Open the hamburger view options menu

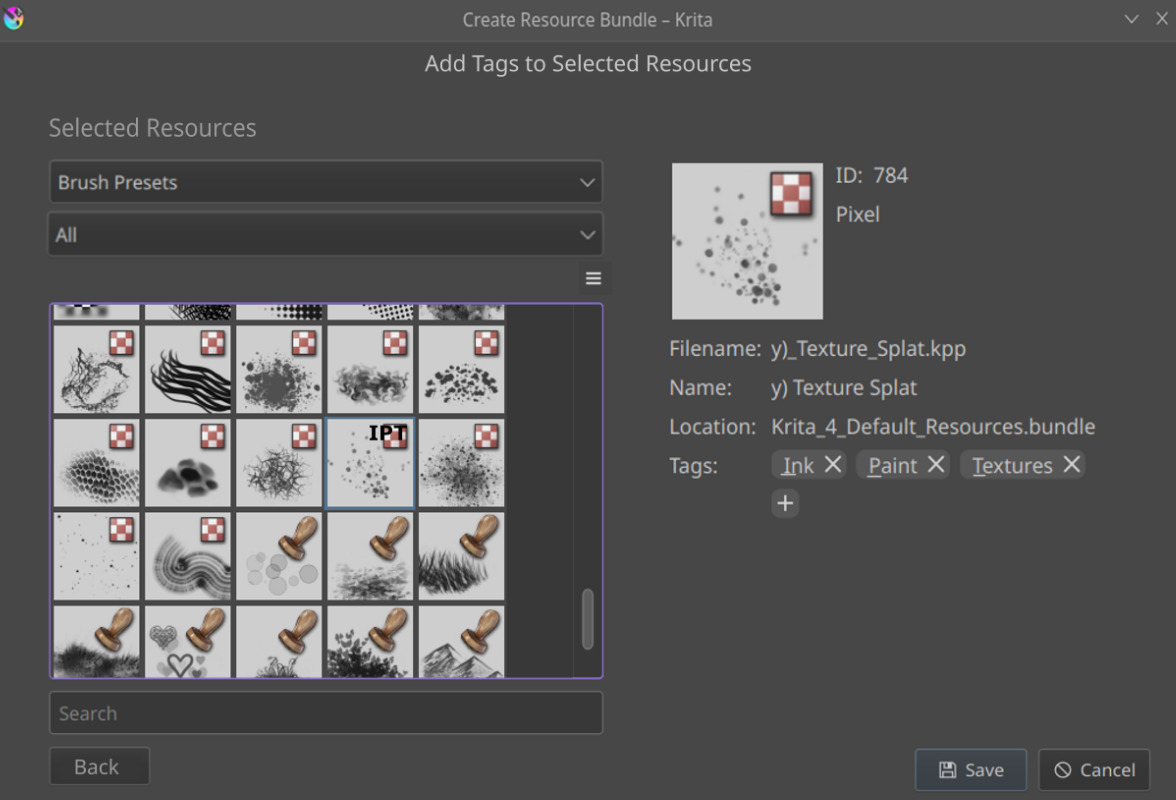point(593,279)
